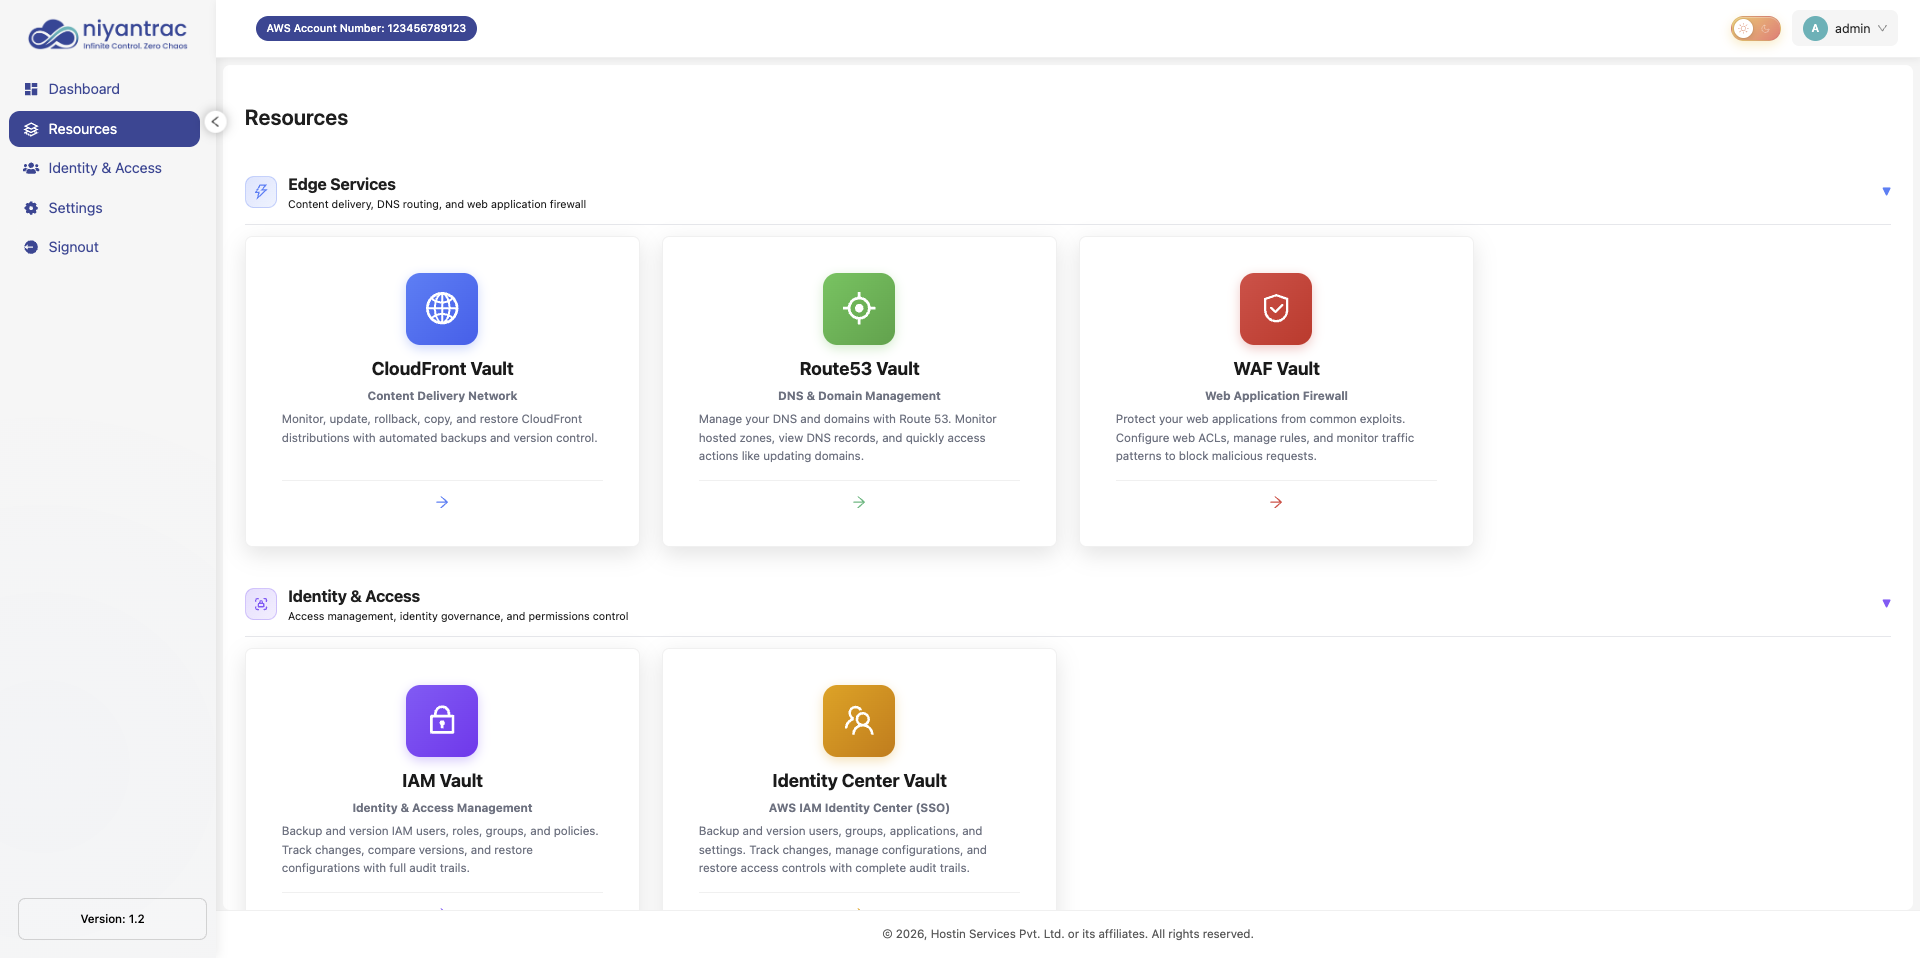Image resolution: width=1920 pixels, height=958 pixels.
Task: Click the Route53 Vault target icon
Action: pos(859,309)
